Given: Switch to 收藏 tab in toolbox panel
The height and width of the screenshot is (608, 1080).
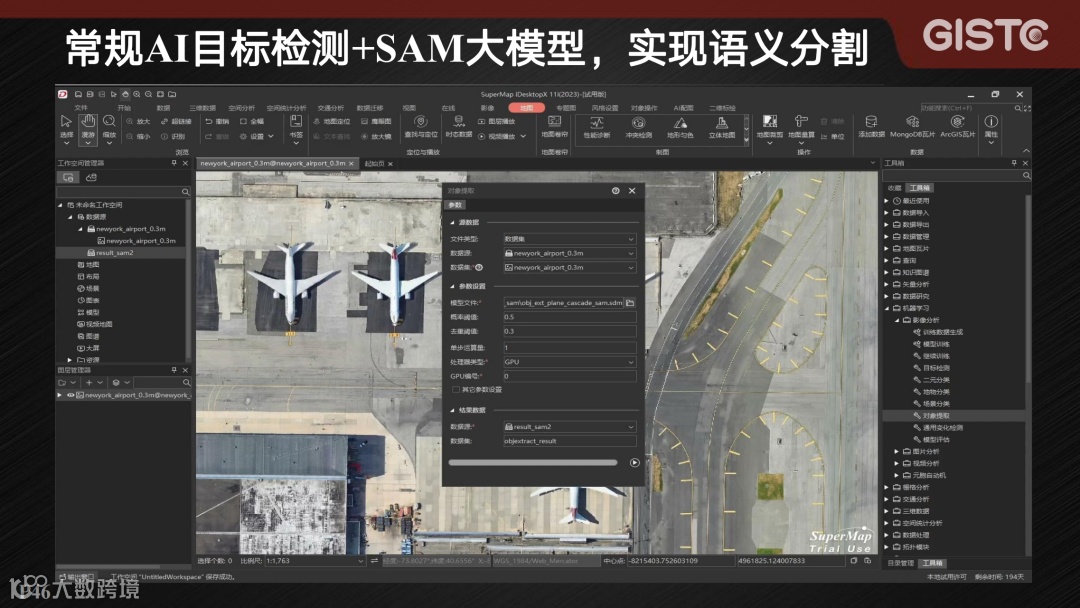Looking at the screenshot, I should point(894,188).
